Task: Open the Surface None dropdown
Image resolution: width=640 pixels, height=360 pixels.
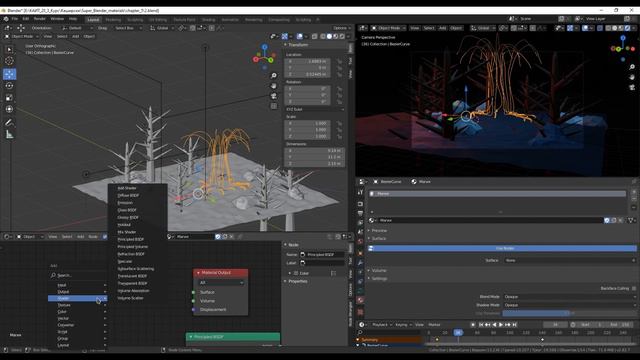Action: (x=569, y=260)
